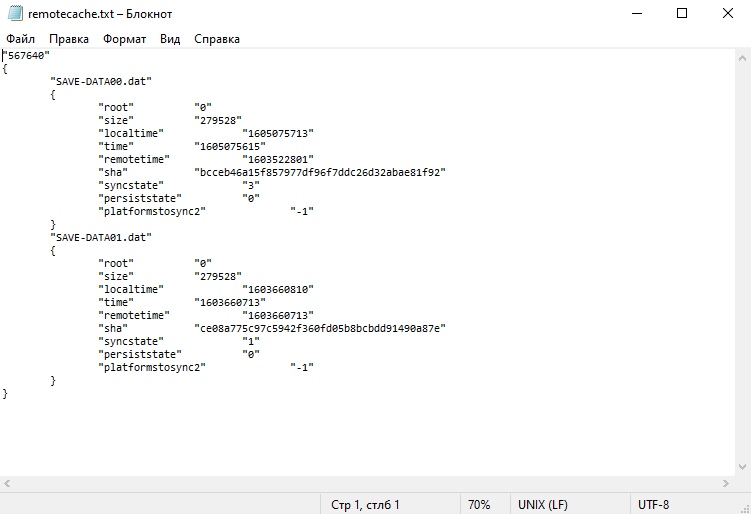This screenshot has height=514, width=751.
Task: Open the Вид menu
Action: click(x=170, y=39)
